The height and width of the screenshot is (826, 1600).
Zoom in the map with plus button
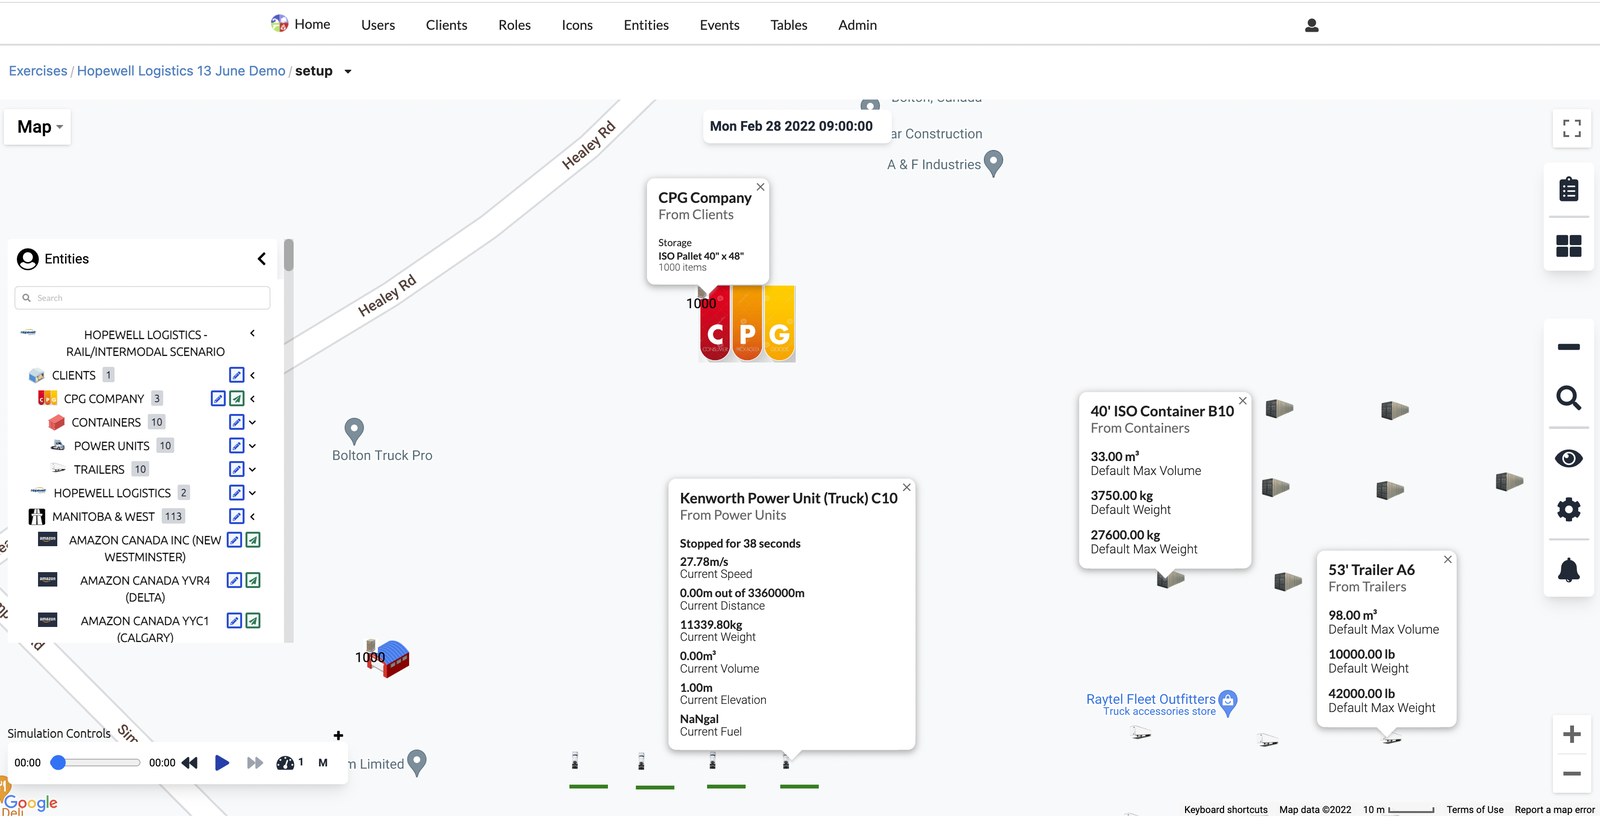(x=1572, y=734)
